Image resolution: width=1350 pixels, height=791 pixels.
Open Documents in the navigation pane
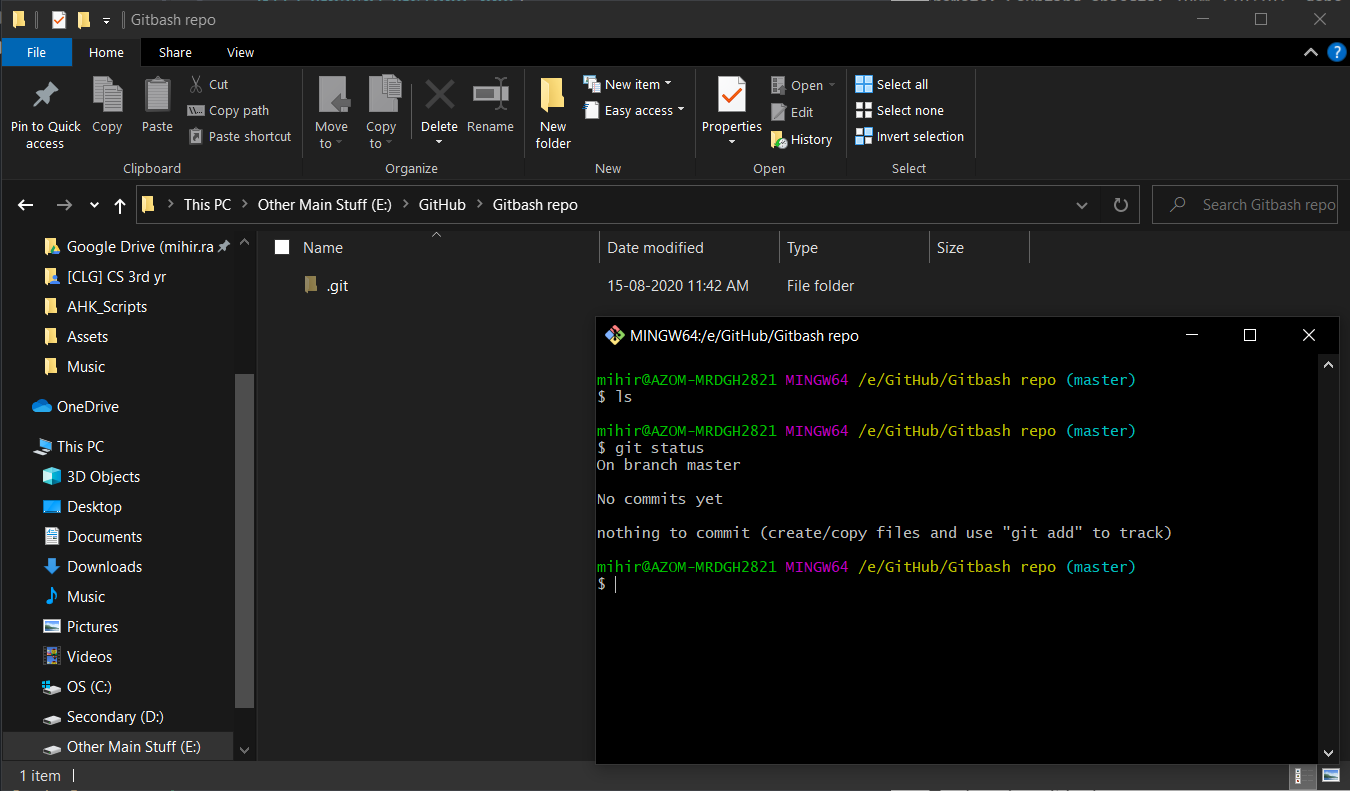click(92, 537)
